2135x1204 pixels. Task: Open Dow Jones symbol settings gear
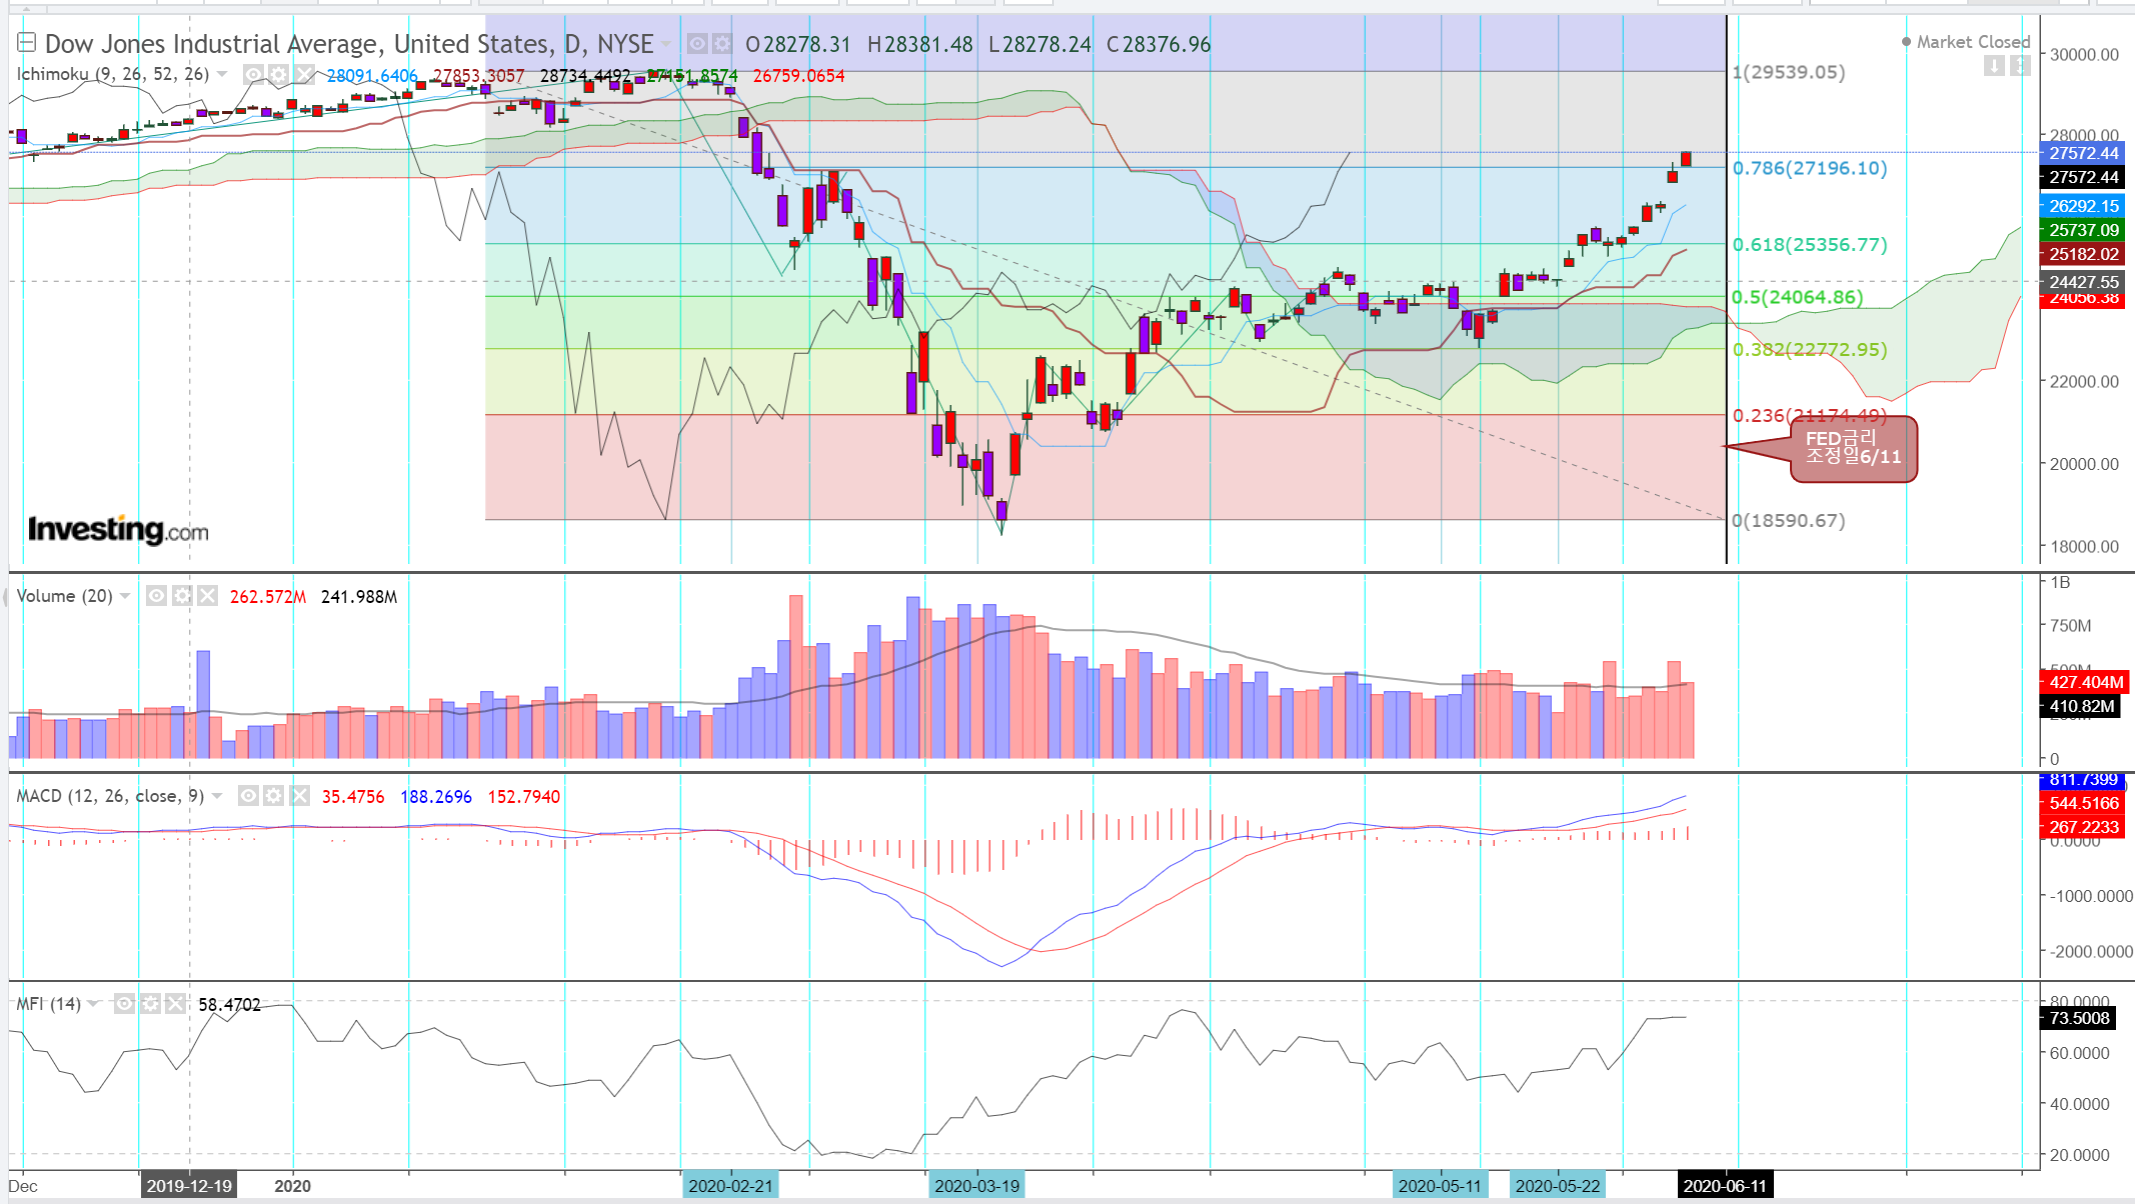click(721, 44)
